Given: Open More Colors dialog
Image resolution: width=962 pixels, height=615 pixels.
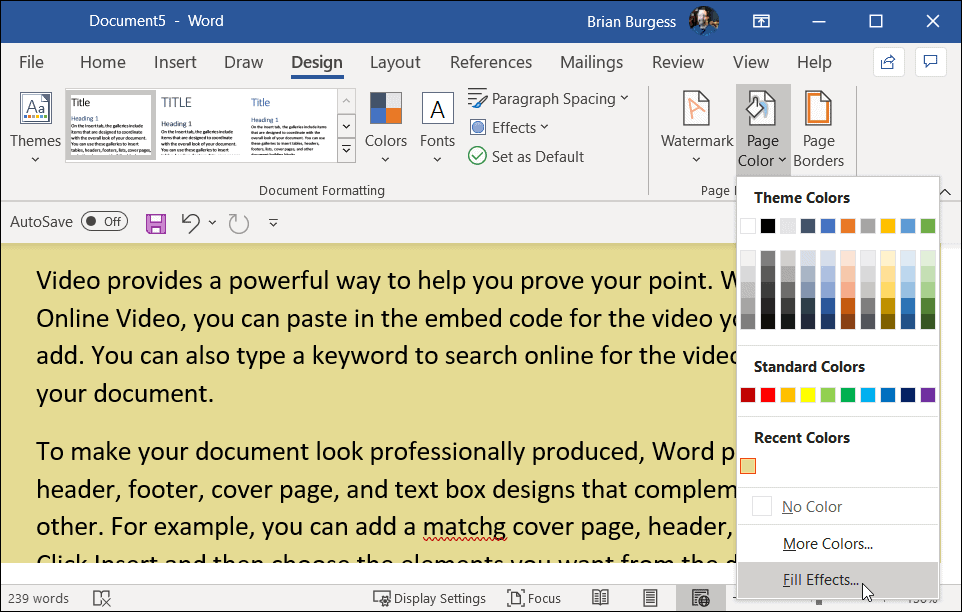Looking at the screenshot, I should click(837, 543).
